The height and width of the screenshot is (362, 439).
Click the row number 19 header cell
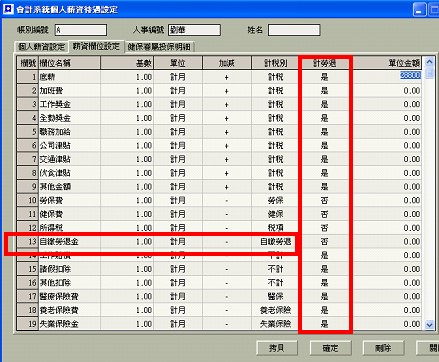pyautogui.click(x=28, y=324)
